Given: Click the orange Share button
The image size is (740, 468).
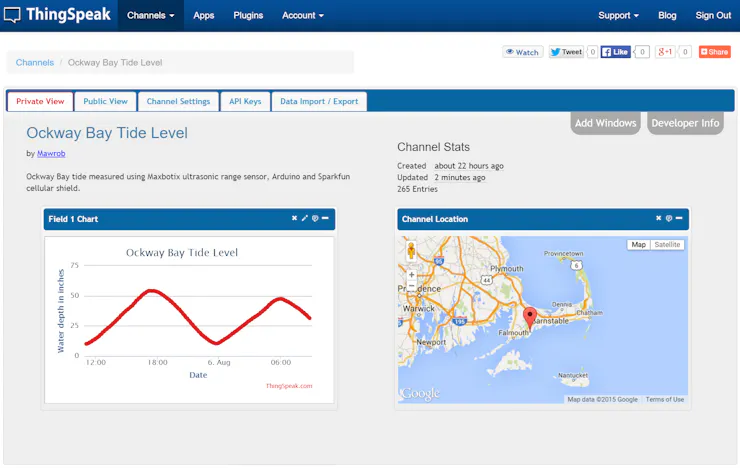Looking at the screenshot, I should tap(715, 52).
